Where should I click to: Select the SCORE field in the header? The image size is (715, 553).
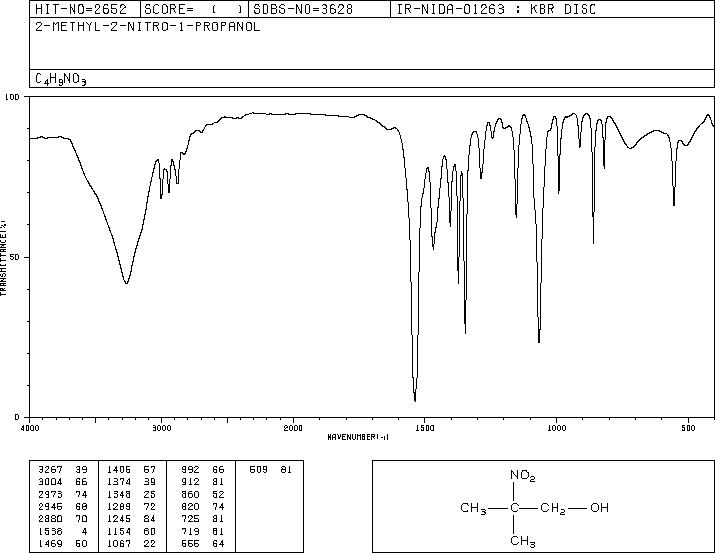195,9
